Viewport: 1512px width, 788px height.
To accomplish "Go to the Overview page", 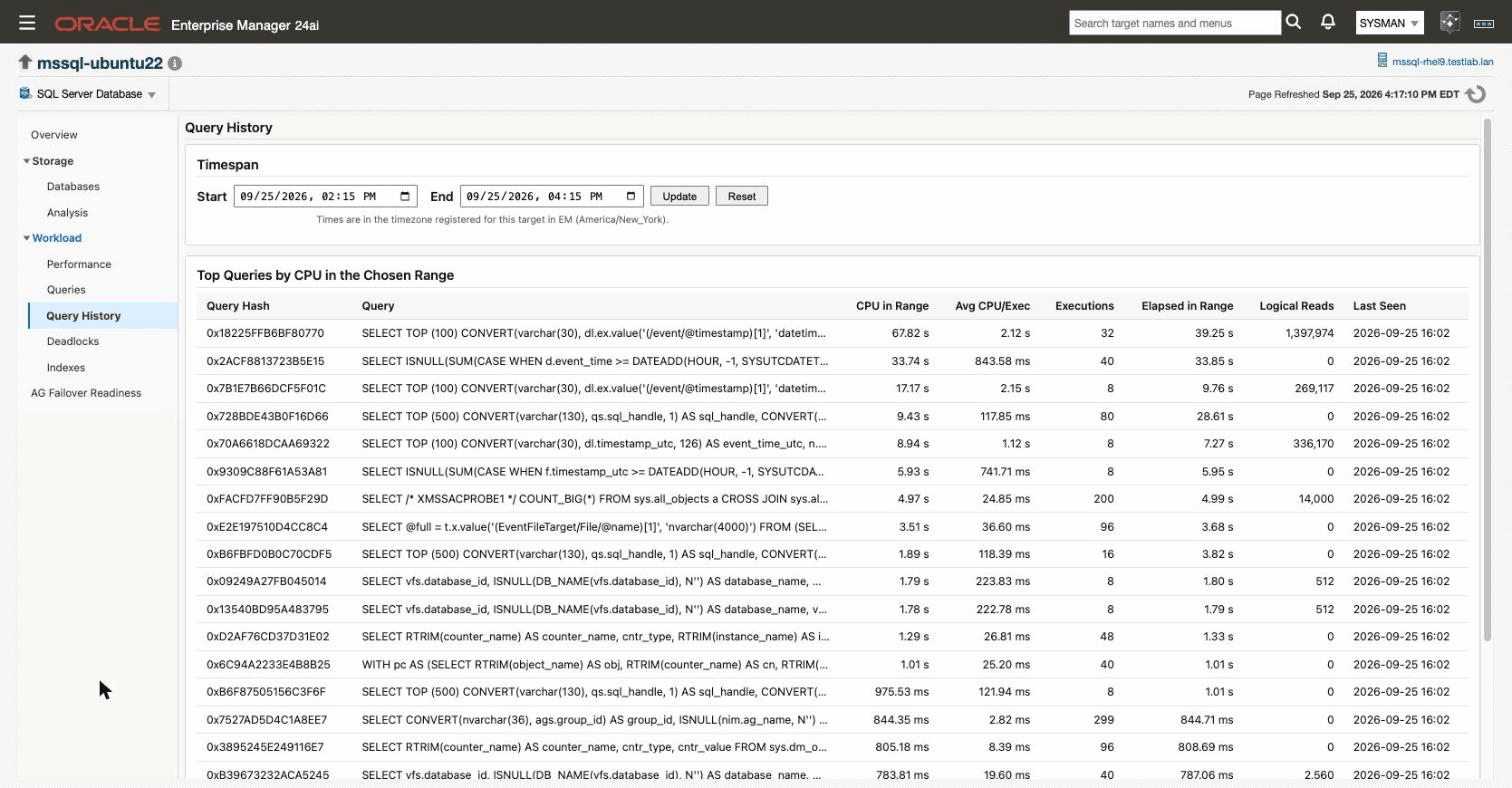I will (54, 135).
